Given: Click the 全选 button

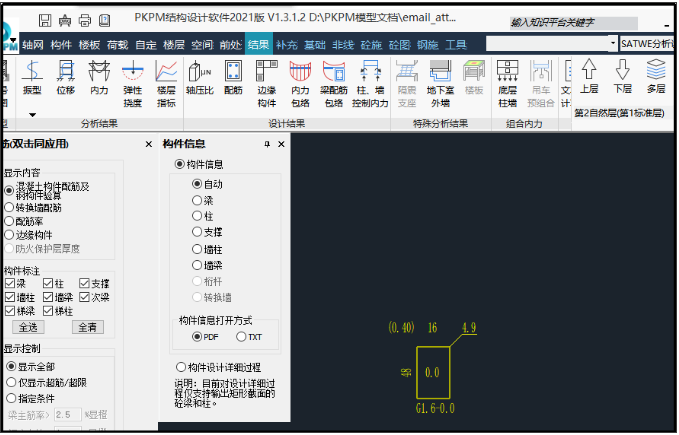Looking at the screenshot, I should pos(29,328).
